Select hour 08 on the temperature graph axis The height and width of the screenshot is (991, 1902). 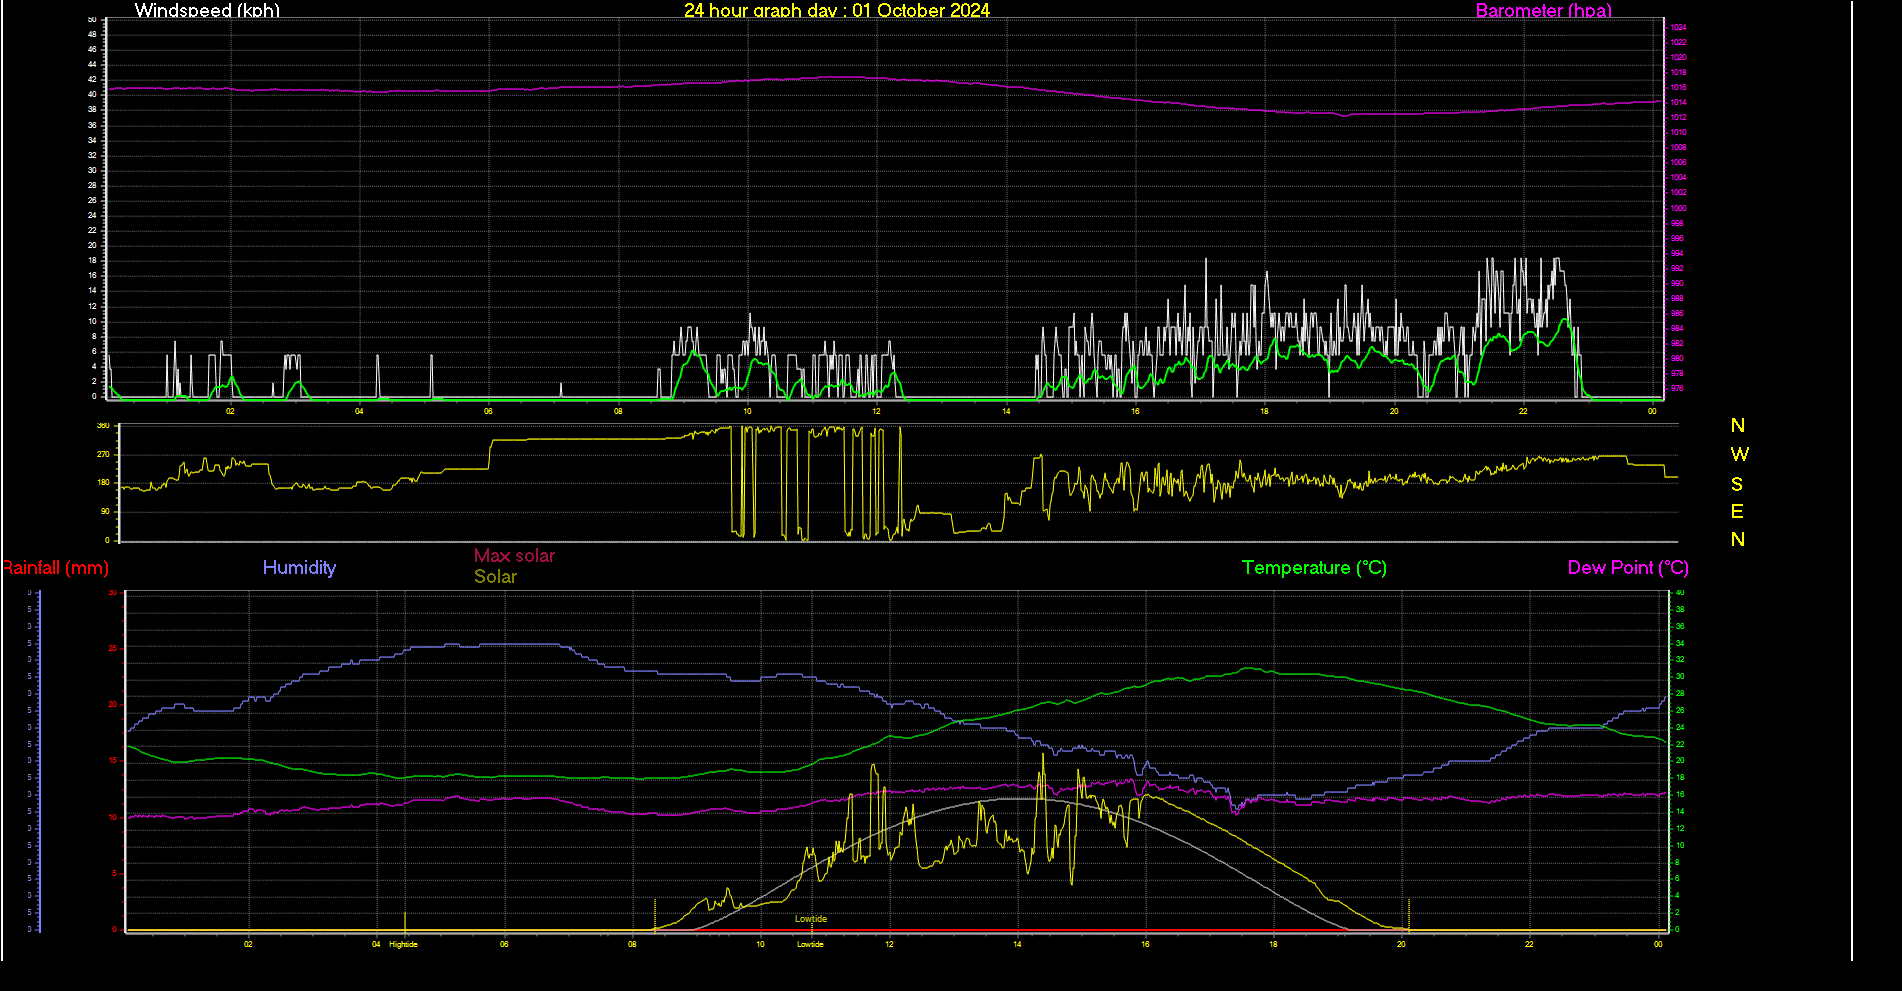coord(632,944)
